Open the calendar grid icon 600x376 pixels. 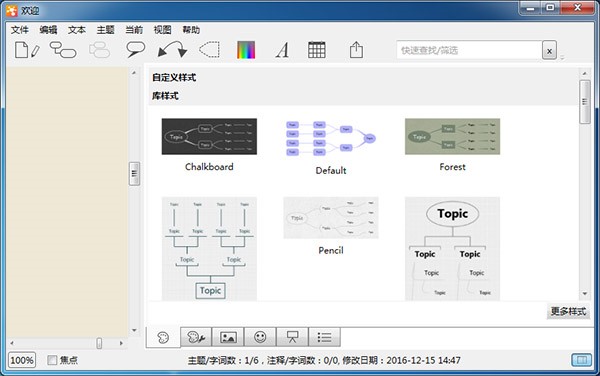[317, 50]
